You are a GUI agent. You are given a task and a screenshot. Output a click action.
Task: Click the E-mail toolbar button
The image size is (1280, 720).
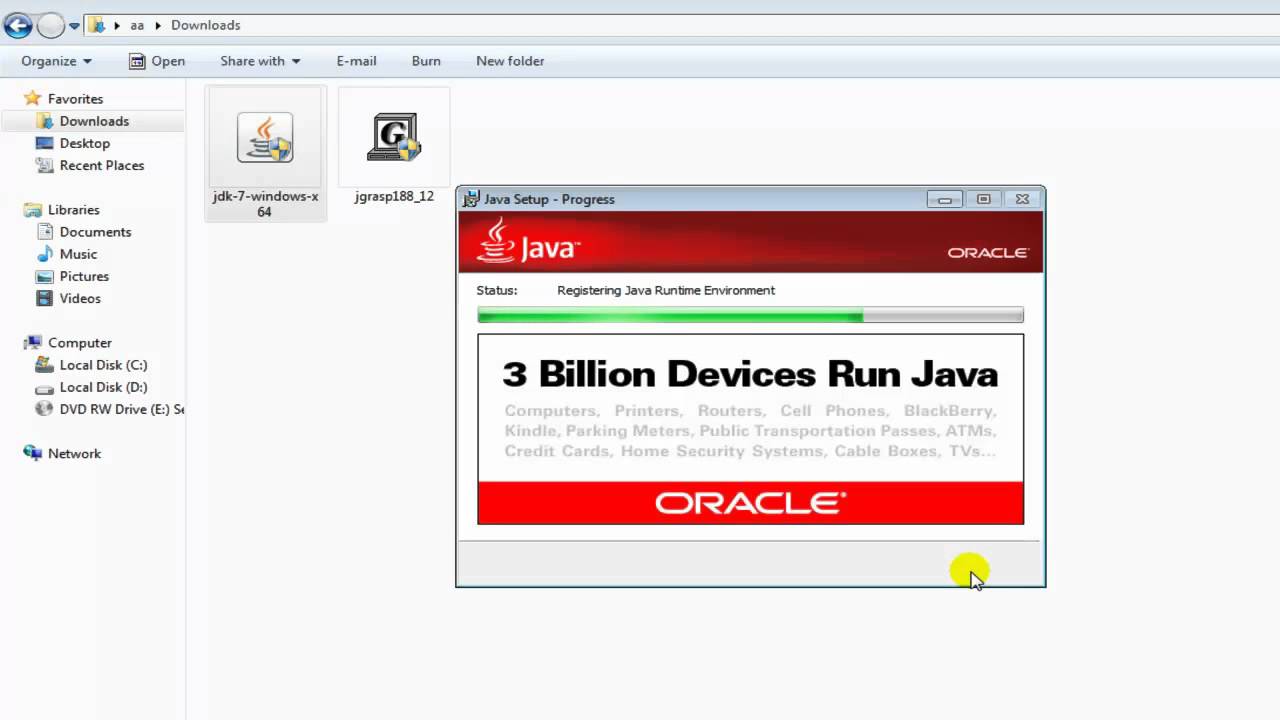click(356, 61)
